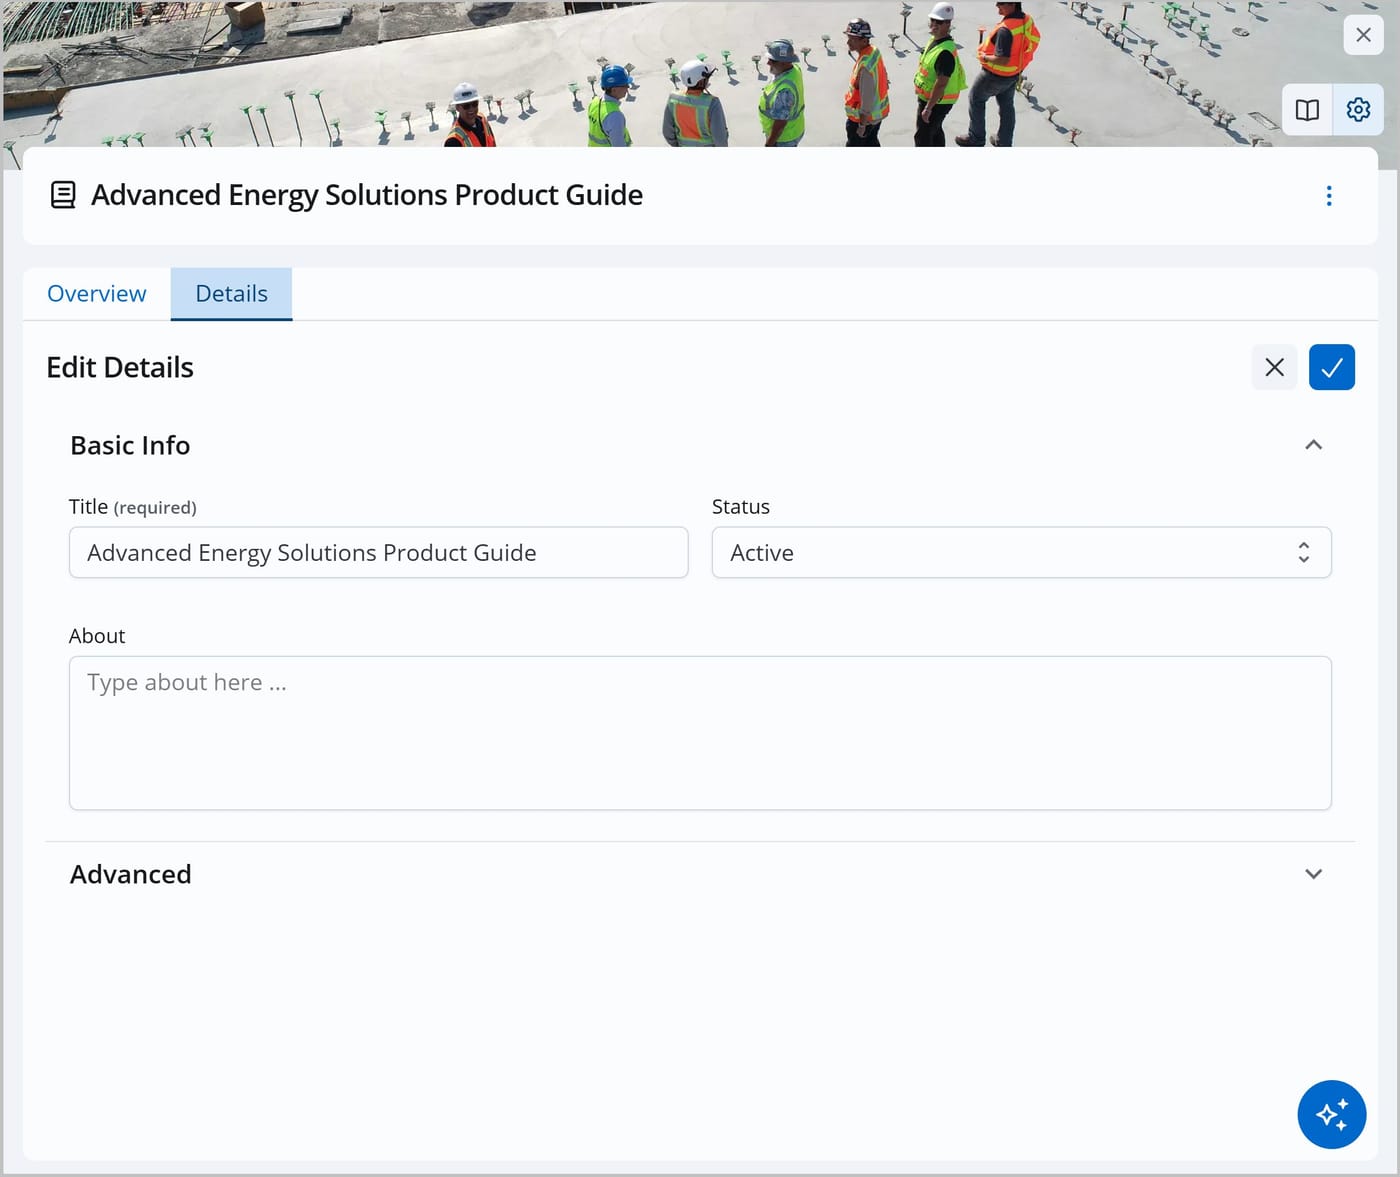The height and width of the screenshot is (1177, 1400).
Task: Cancel editing with the X button
Action: click(x=1274, y=367)
